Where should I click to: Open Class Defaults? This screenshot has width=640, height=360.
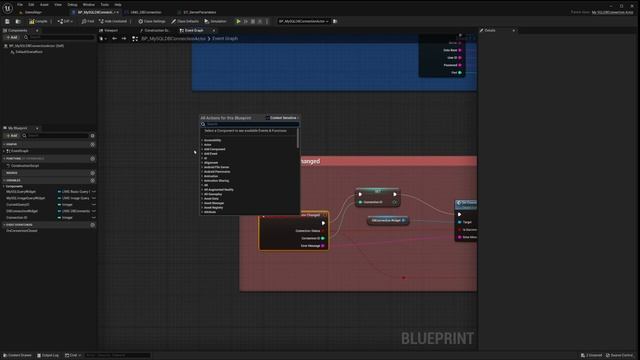coord(185,21)
